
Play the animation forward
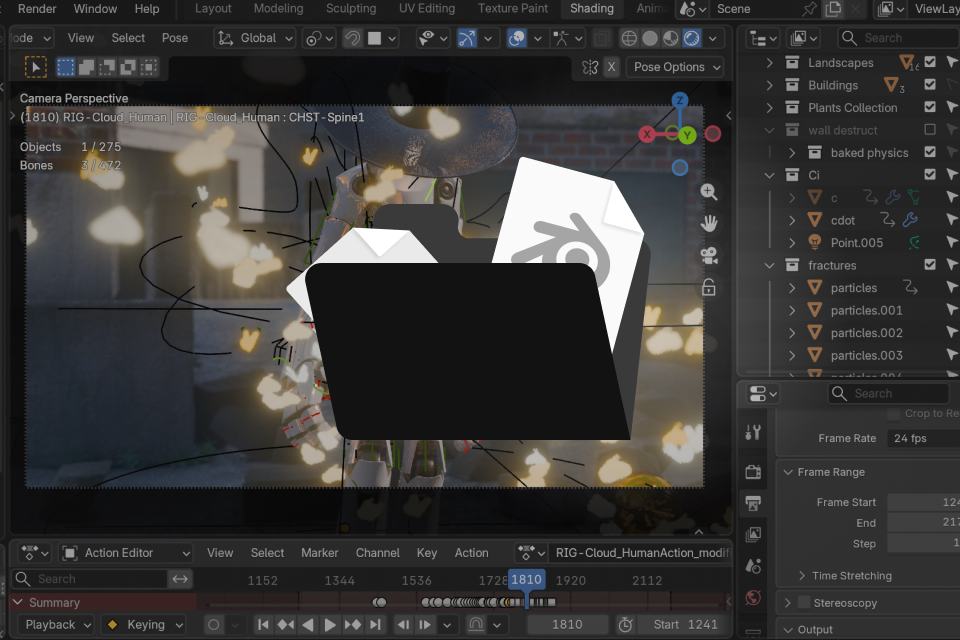[330, 625]
